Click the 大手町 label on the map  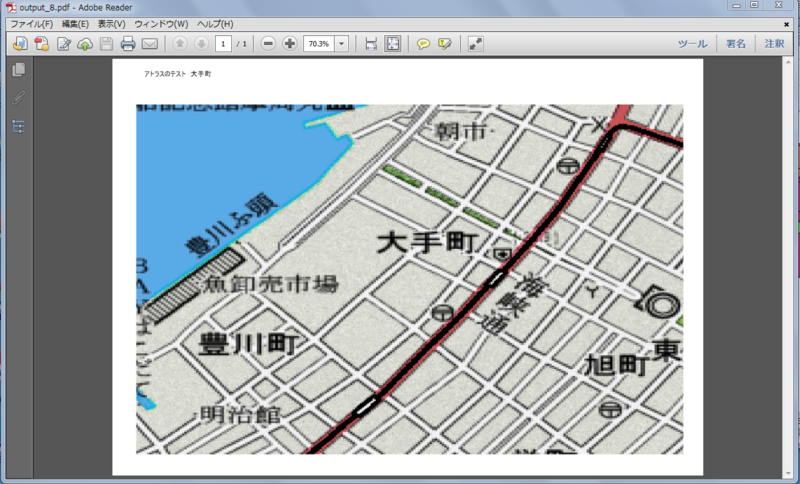tap(428, 243)
